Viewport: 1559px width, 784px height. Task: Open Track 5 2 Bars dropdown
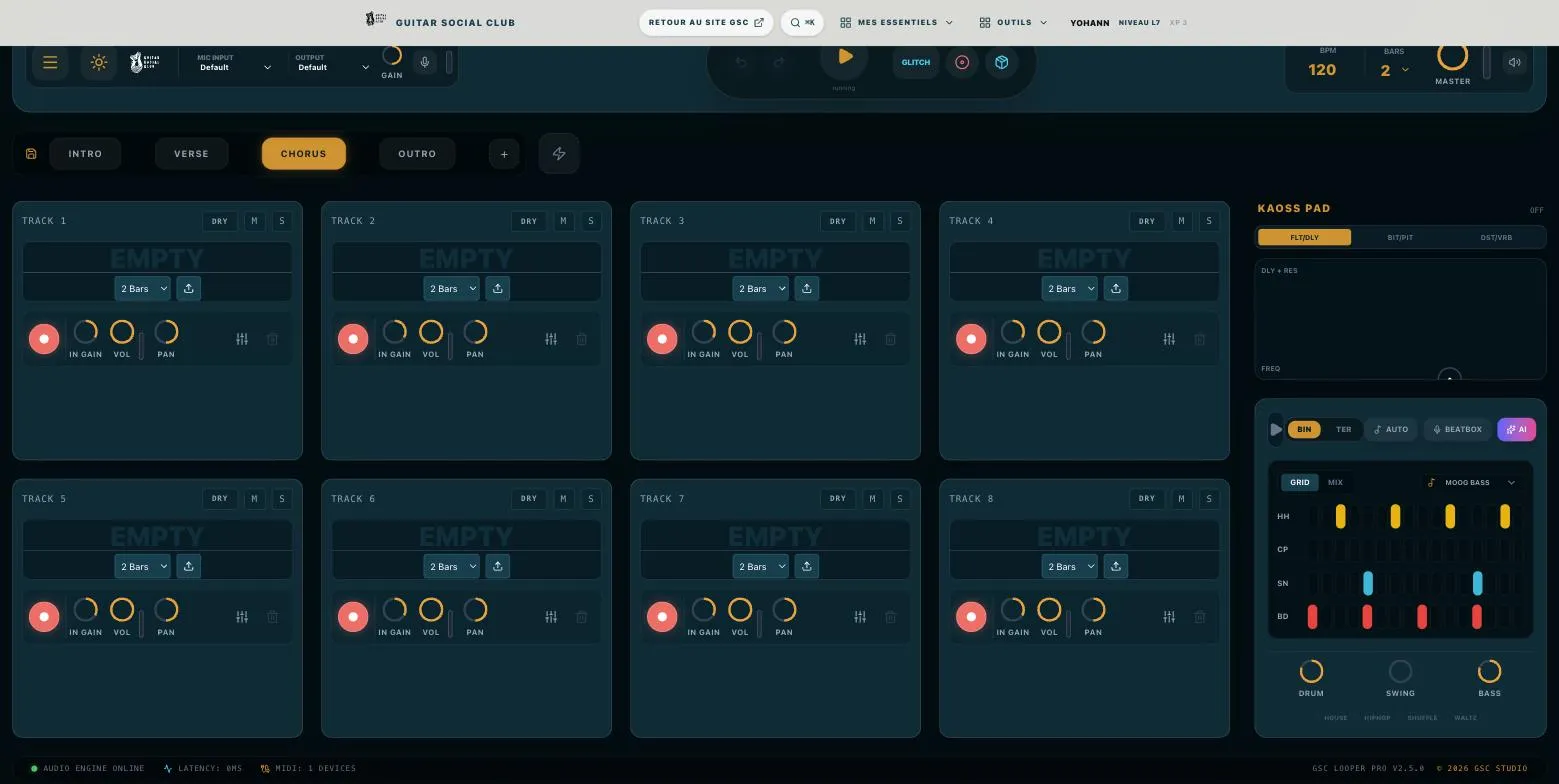pos(142,566)
